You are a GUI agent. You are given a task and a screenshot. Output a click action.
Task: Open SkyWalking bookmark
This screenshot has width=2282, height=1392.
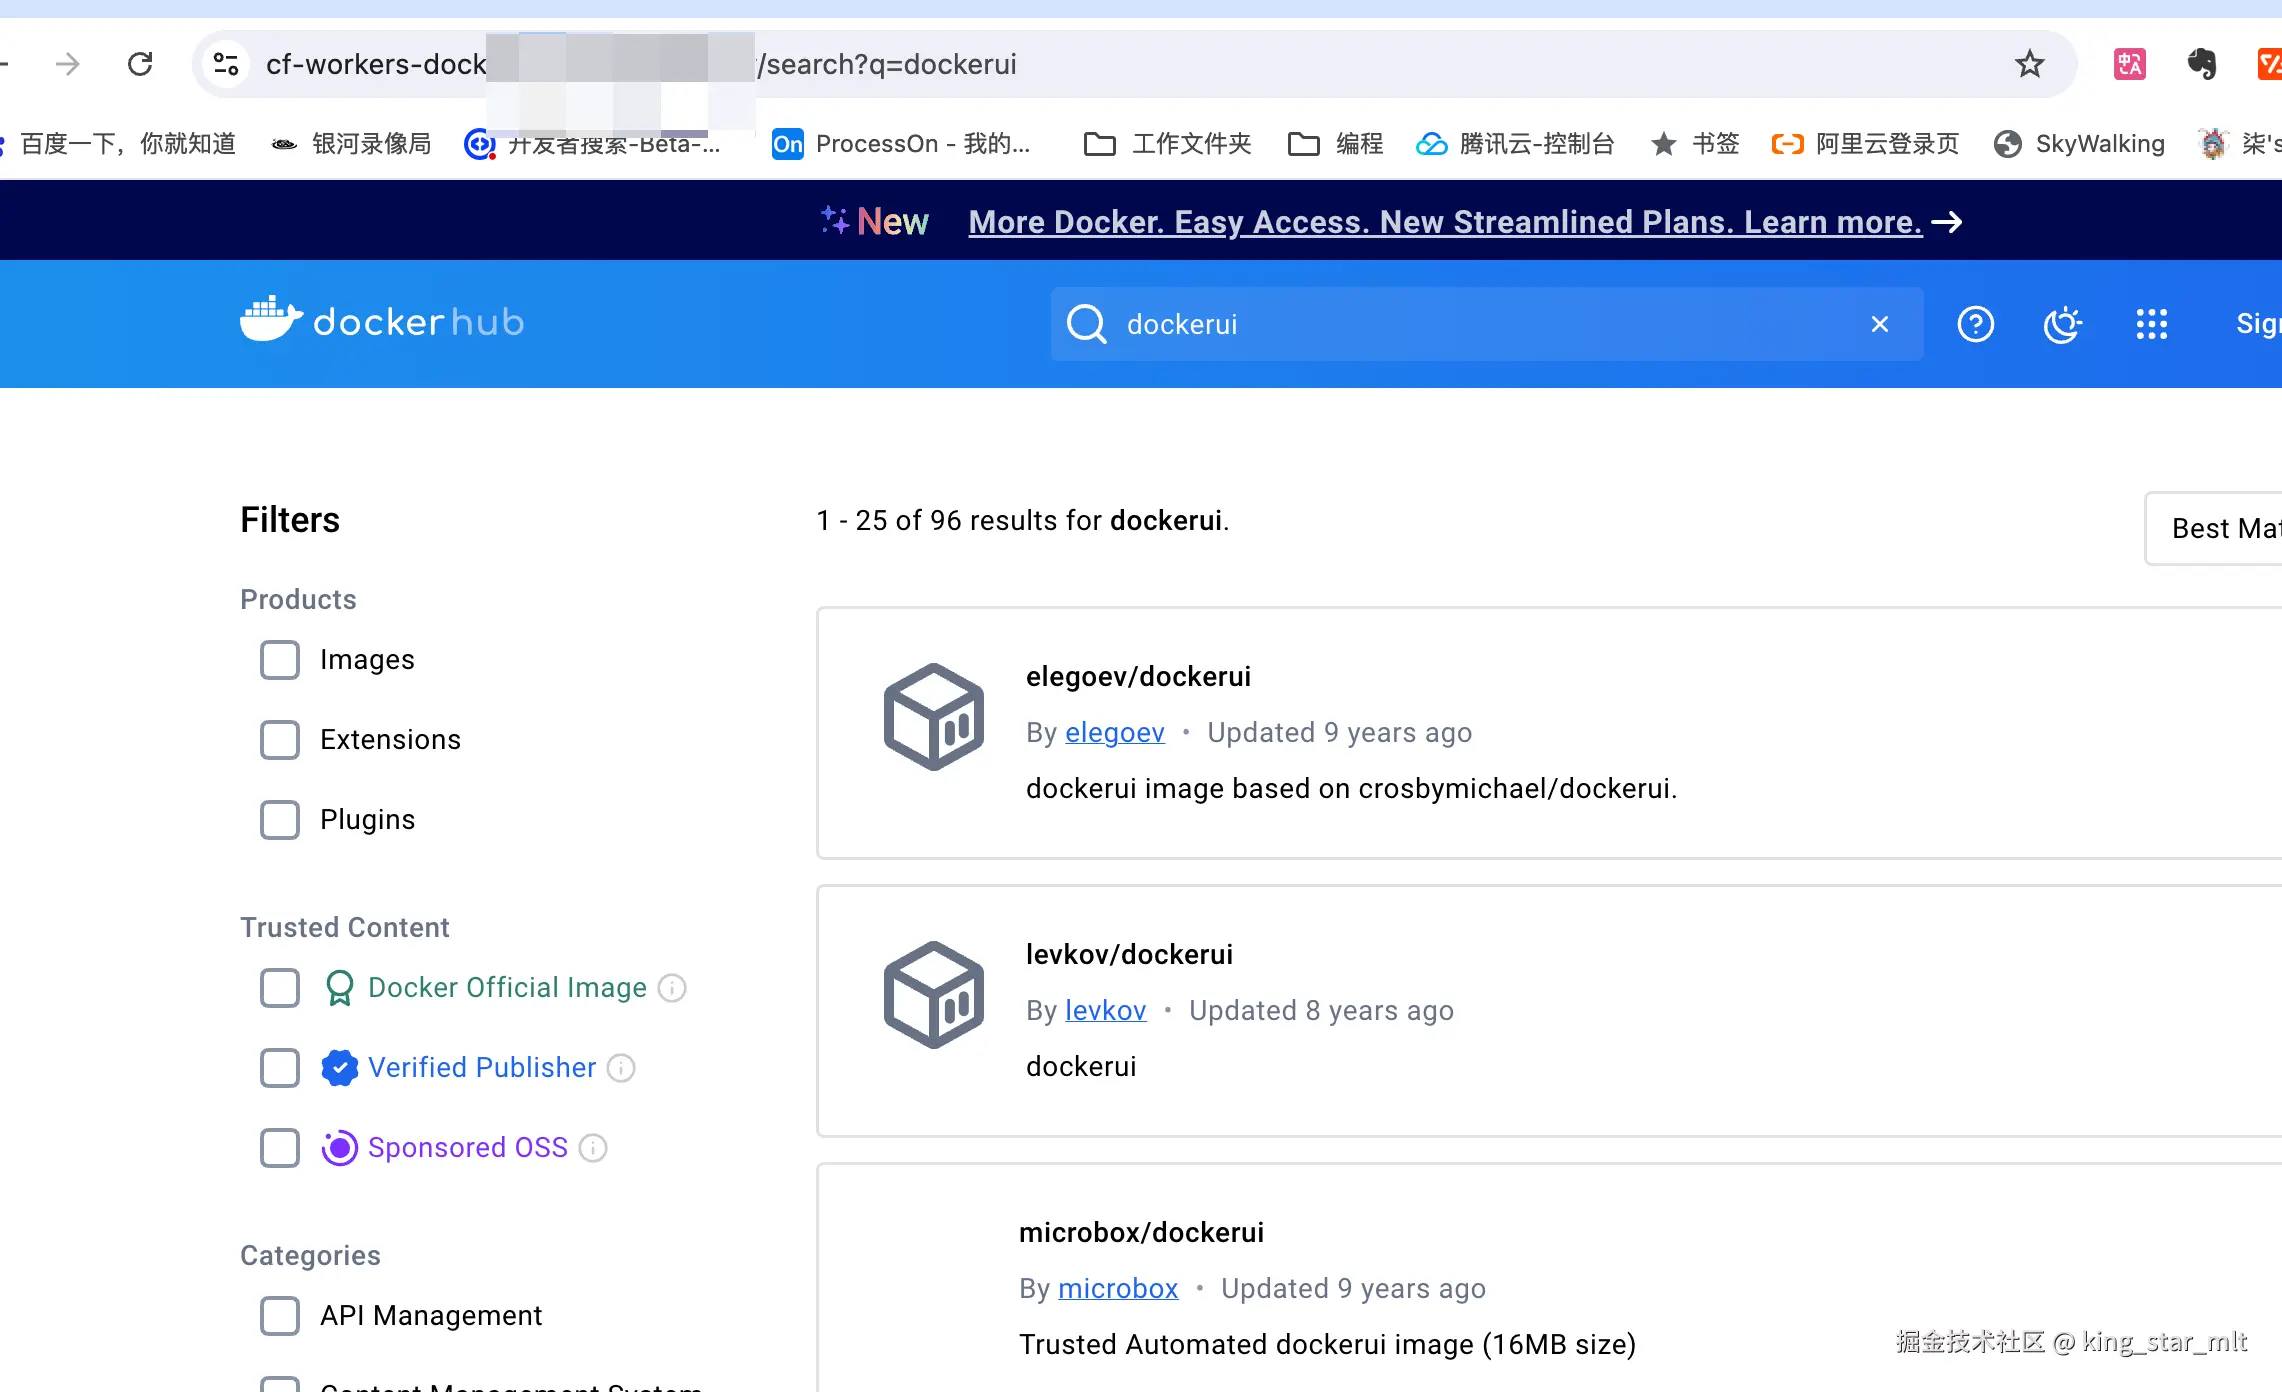point(2079,144)
